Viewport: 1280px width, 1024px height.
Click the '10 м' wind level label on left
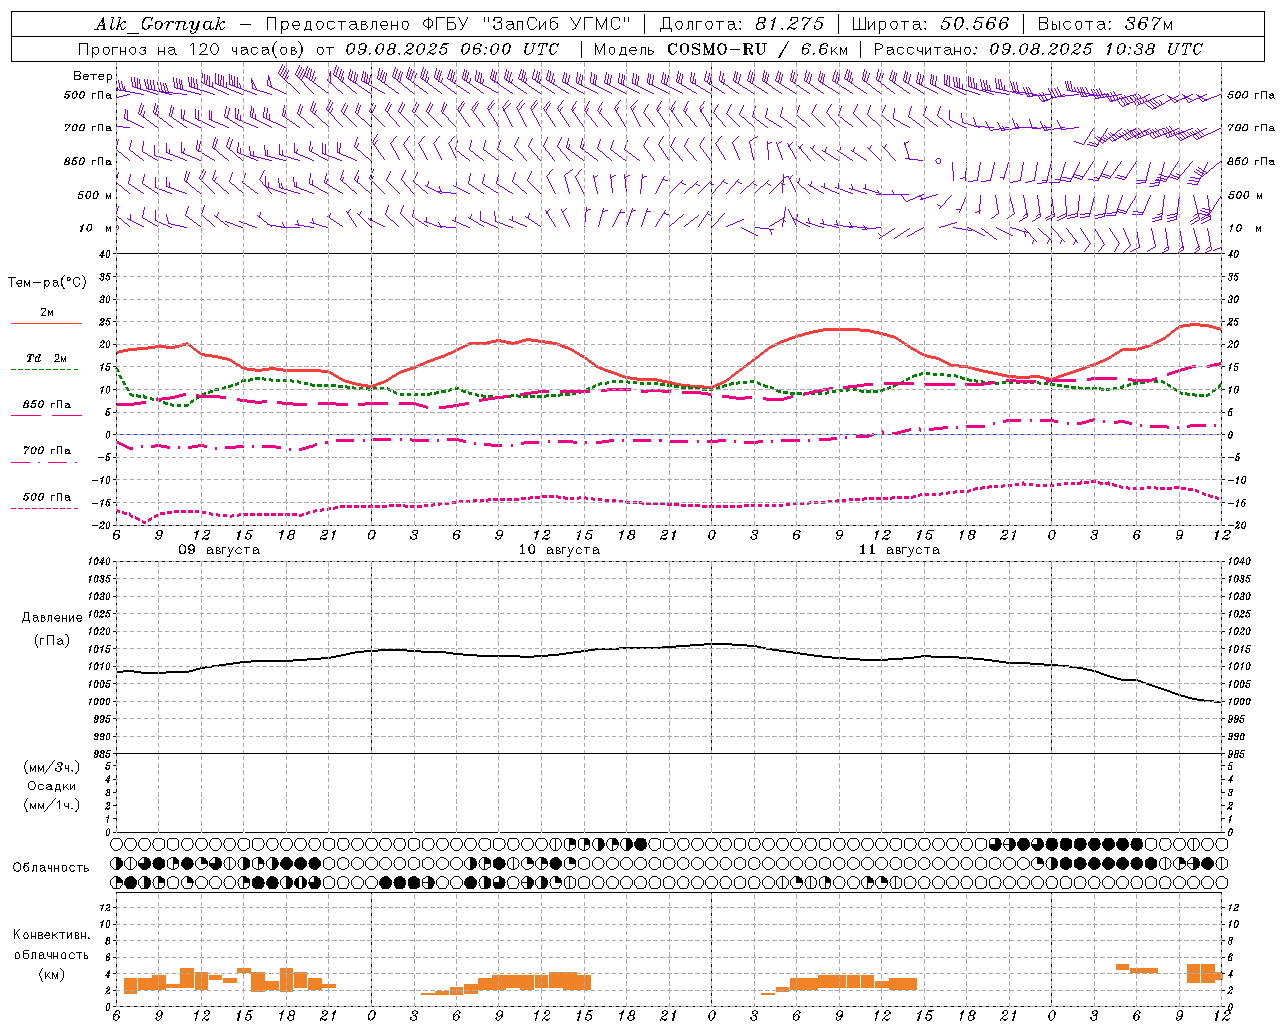point(95,228)
